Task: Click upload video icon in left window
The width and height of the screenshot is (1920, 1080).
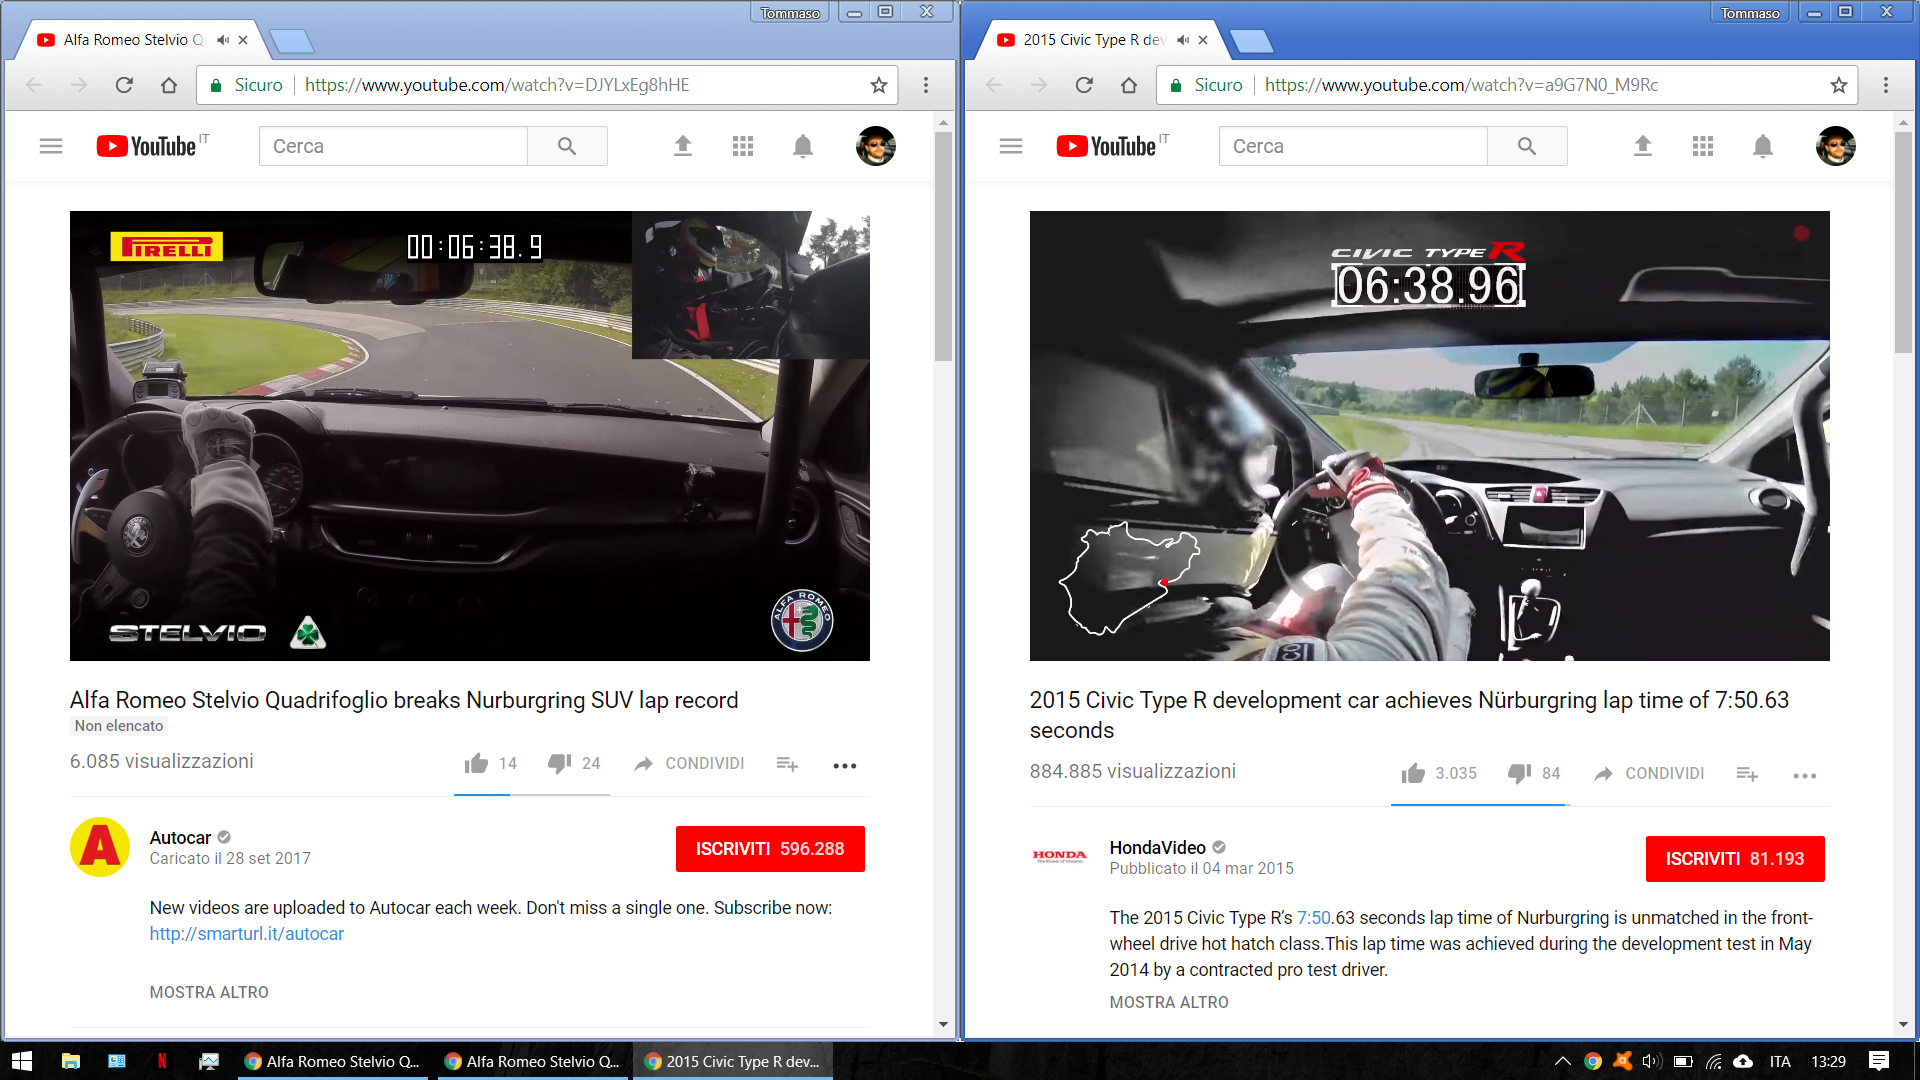Action: (683, 146)
